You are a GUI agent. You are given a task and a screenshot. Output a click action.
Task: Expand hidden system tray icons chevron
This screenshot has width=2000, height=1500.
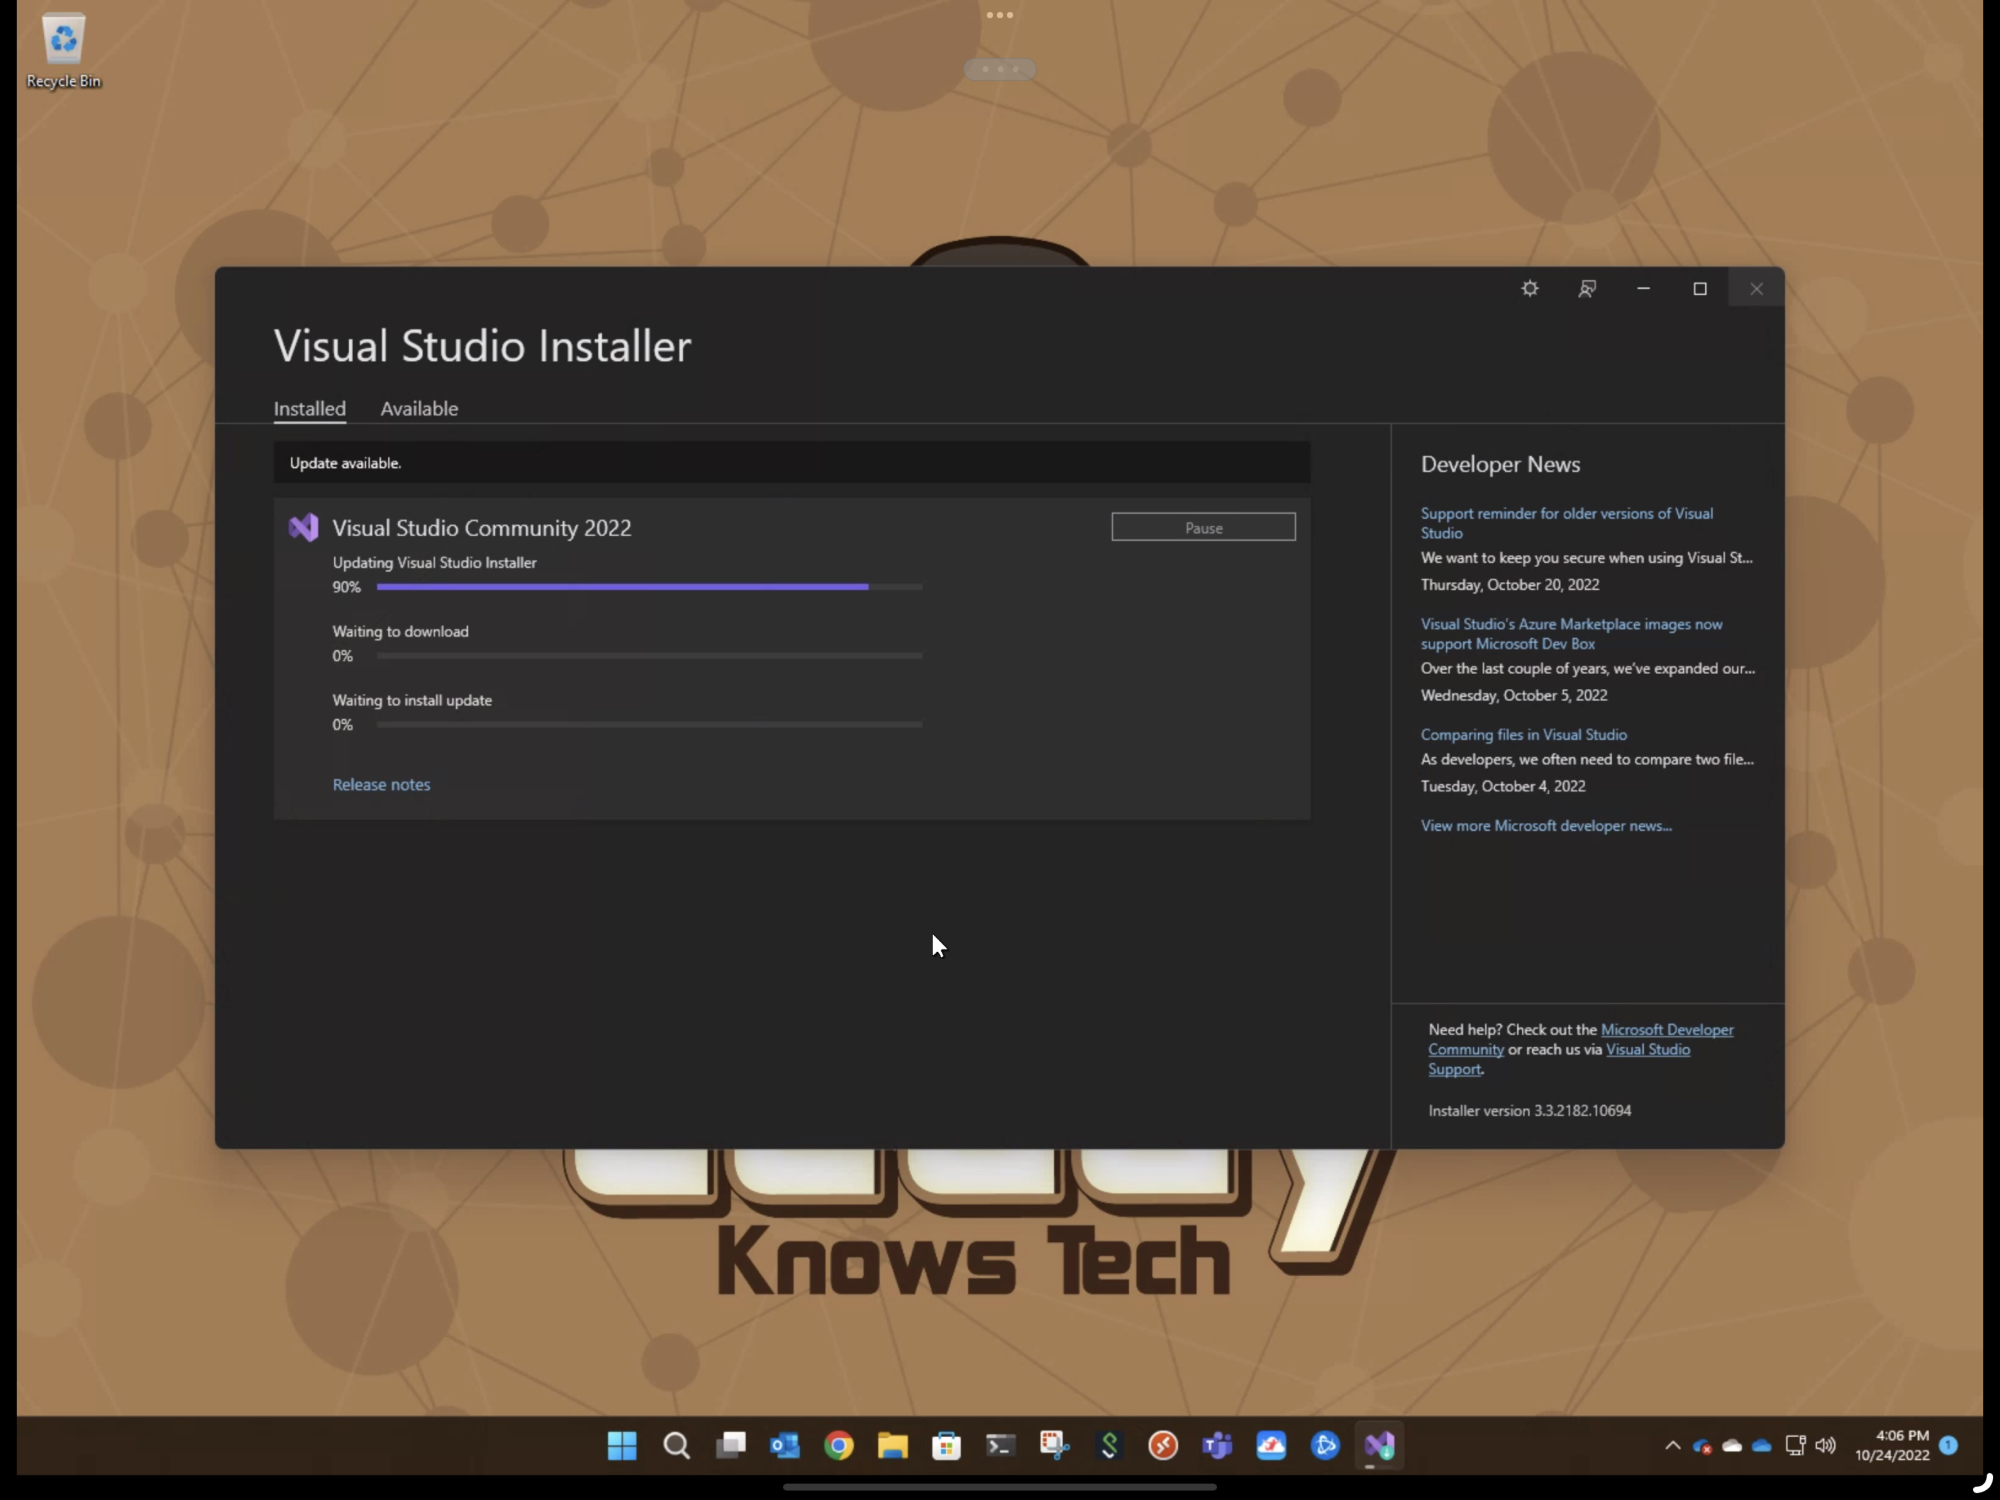pos(1672,1445)
